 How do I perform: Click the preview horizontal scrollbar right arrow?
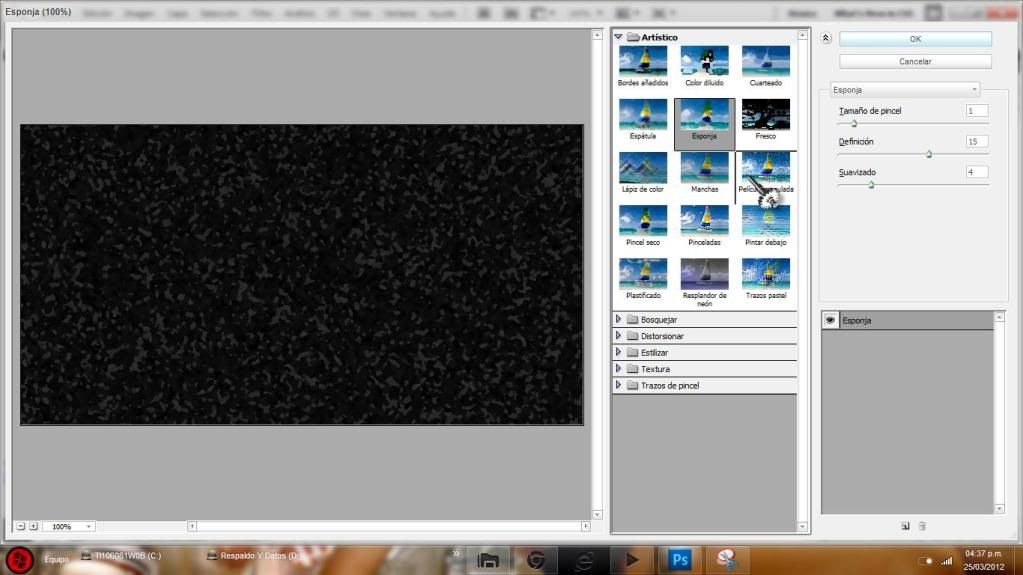coord(585,526)
